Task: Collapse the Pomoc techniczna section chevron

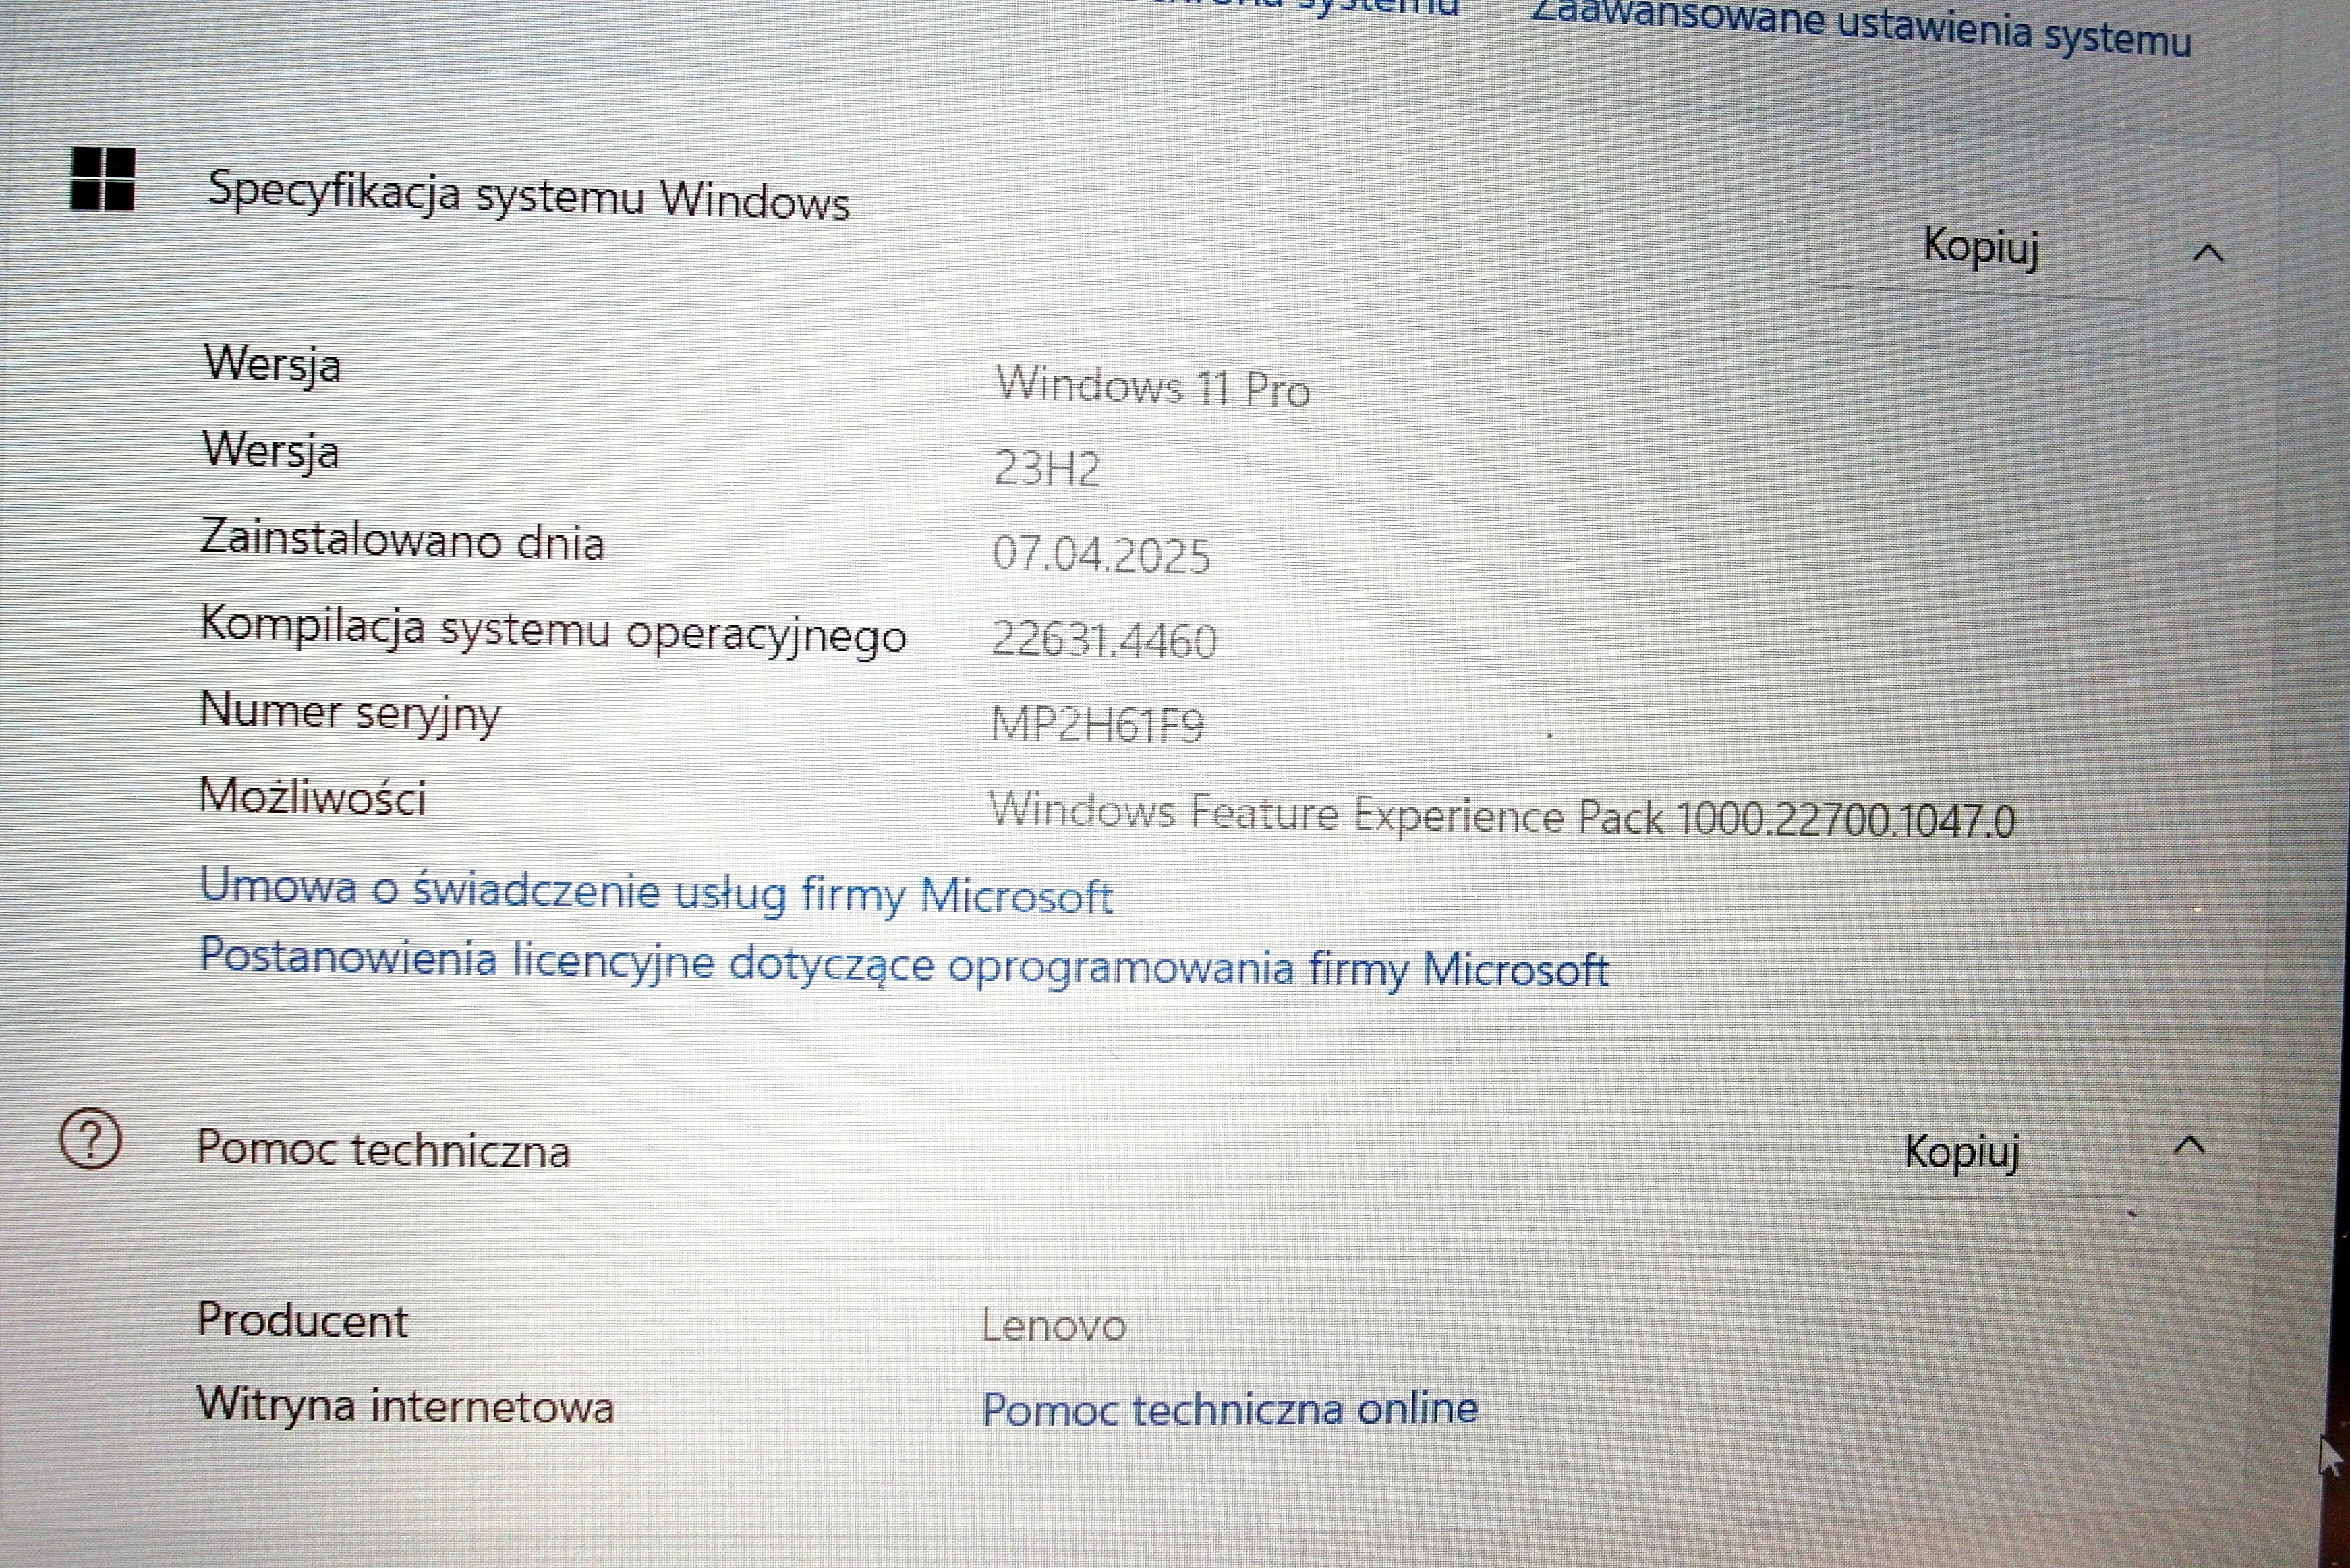Action: pos(2190,1145)
